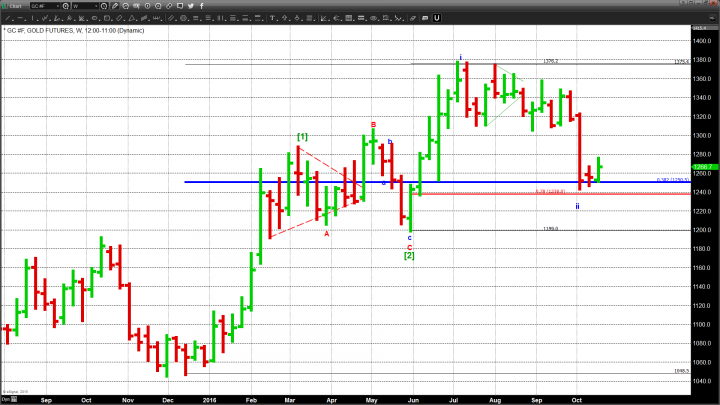Click the pencil edit icon in top toolbar
This screenshot has height=405, width=720.
(114, 6)
